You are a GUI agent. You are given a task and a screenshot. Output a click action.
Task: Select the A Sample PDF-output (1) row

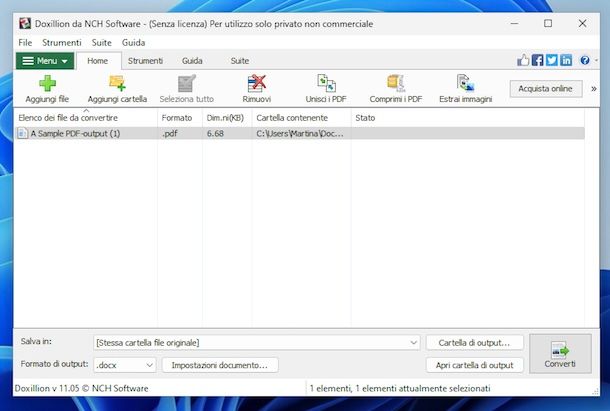(299, 133)
